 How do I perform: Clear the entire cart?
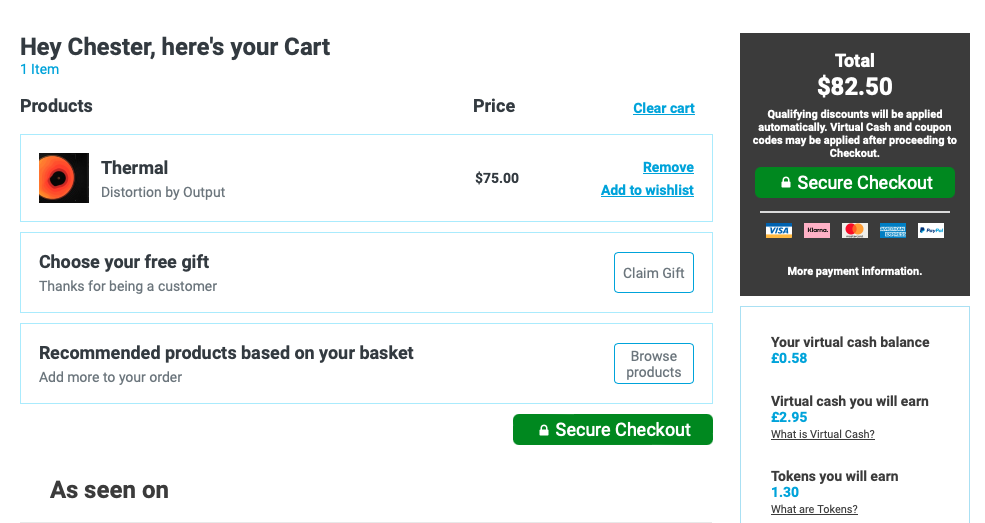pos(663,108)
